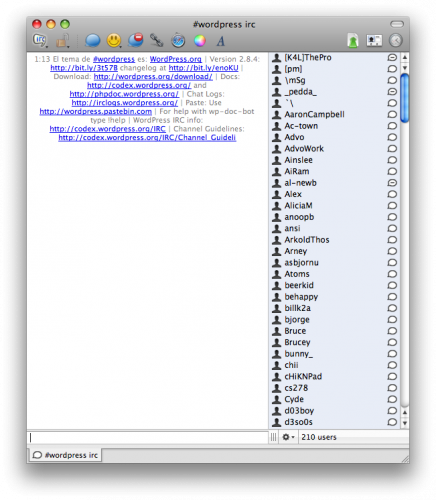Image resolution: width=436 pixels, height=500 pixels.
Task: Click the status bubble beside [K4L]ThePro
Action: [x=392, y=57]
